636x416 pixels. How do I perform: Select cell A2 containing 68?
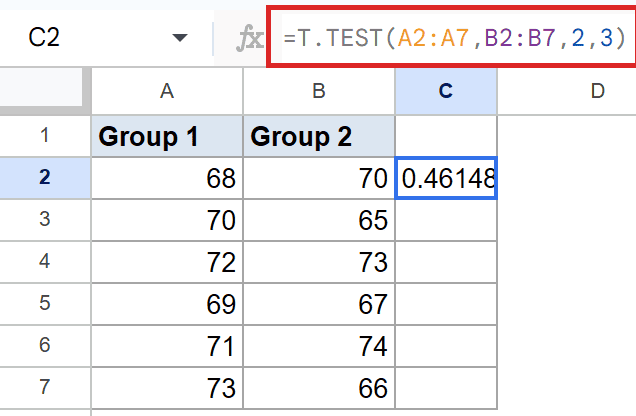pyautogui.click(x=167, y=178)
